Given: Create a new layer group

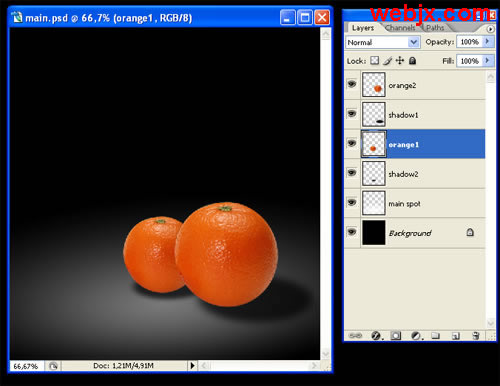Looking at the screenshot, I should click(435, 336).
